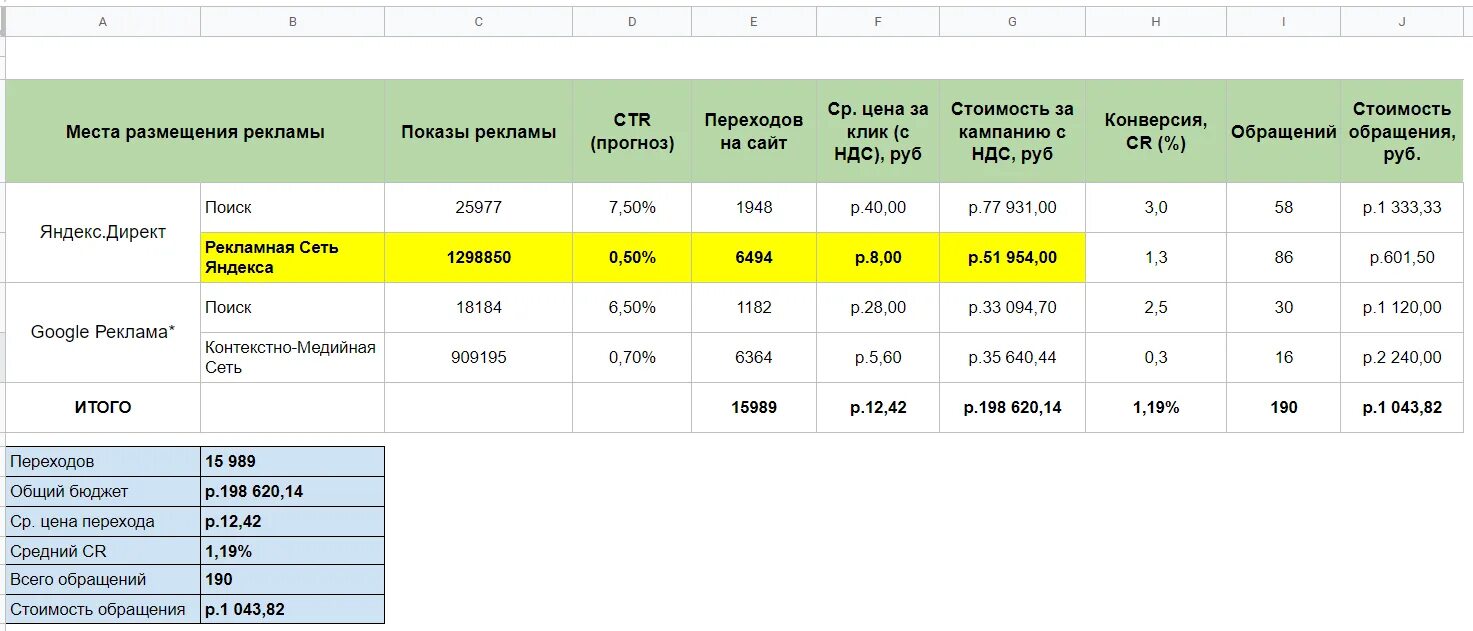Click the 'Показы рекламы' header cell
1473x631 pixels.
[479, 131]
